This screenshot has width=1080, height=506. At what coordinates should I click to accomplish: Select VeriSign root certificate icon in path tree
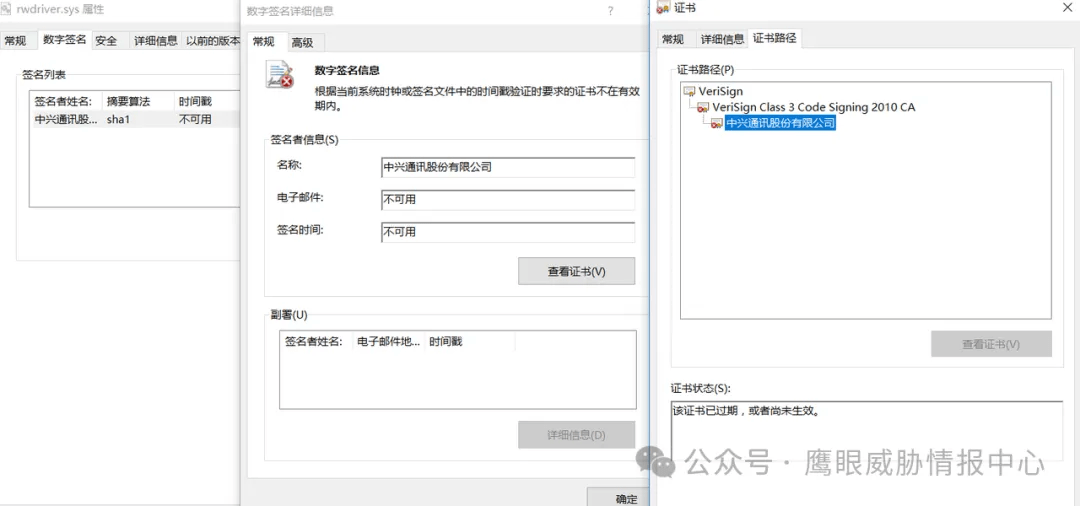click(689, 91)
